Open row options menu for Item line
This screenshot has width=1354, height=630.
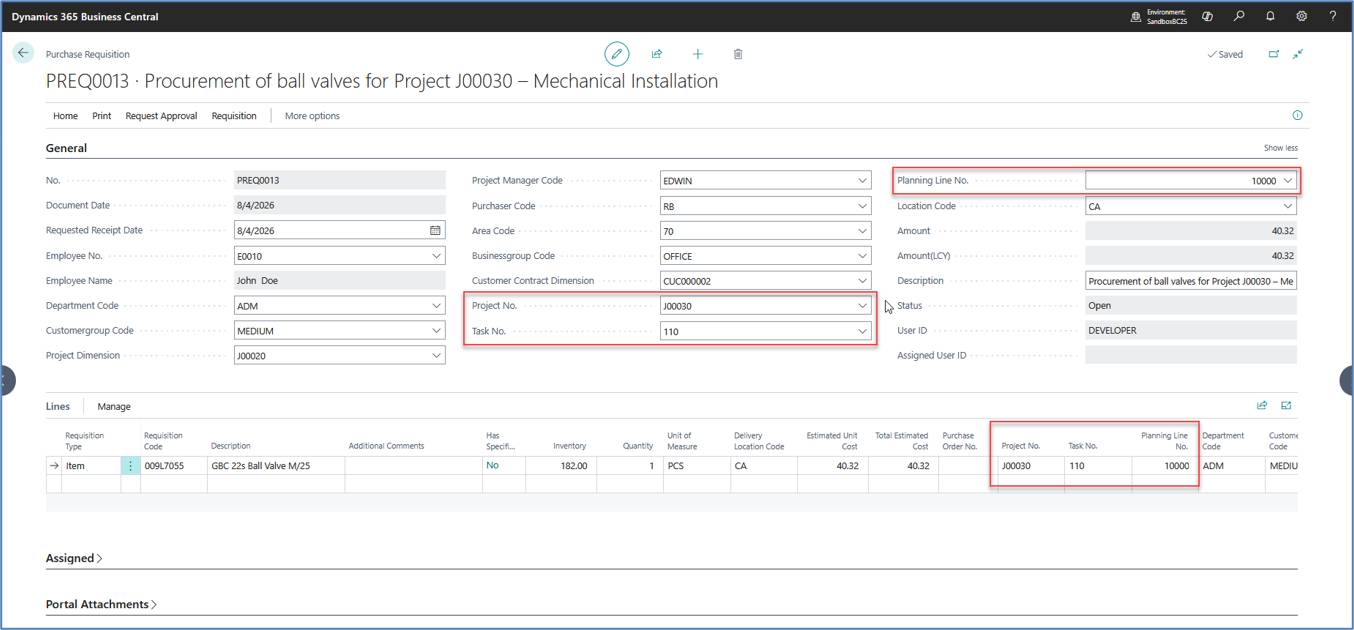click(130, 466)
